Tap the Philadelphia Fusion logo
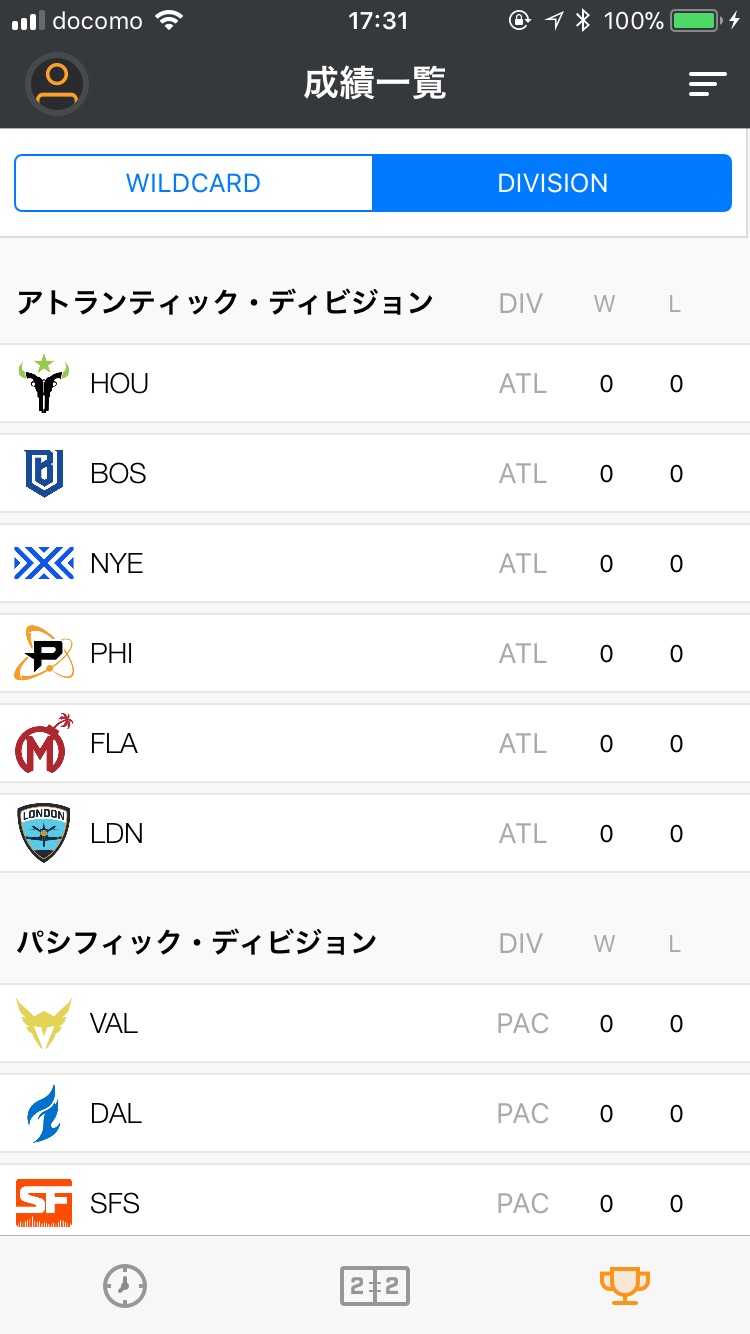Image resolution: width=750 pixels, height=1334 pixels. (44, 653)
